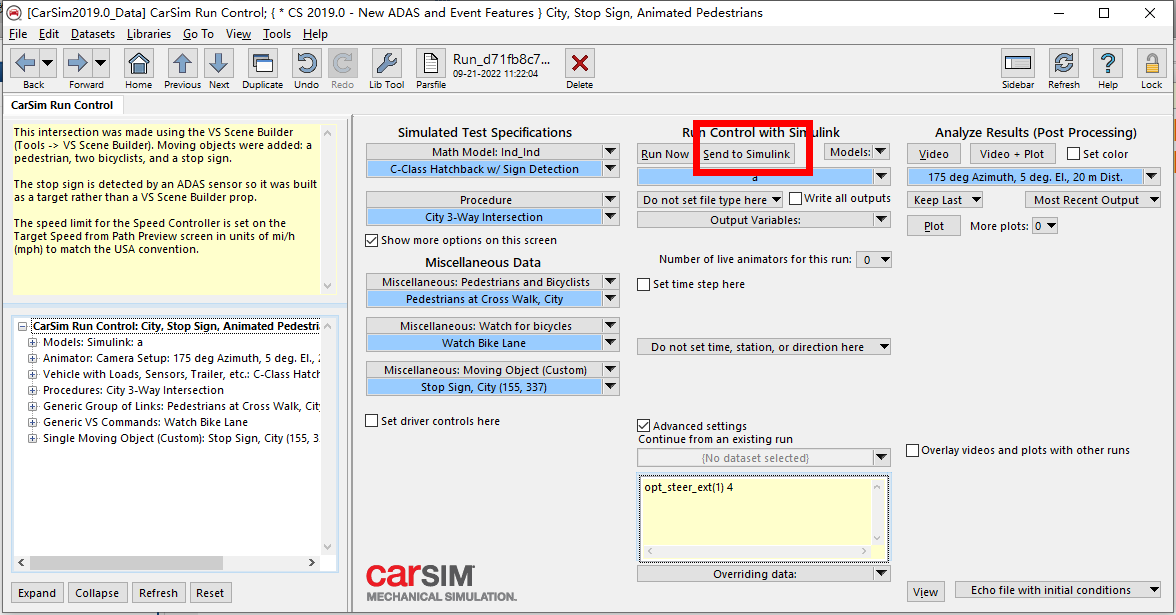Image resolution: width=1176 pixels, height=615 pixels.
Task: Click the Video + Plot button
Action: pos(1012,154)
